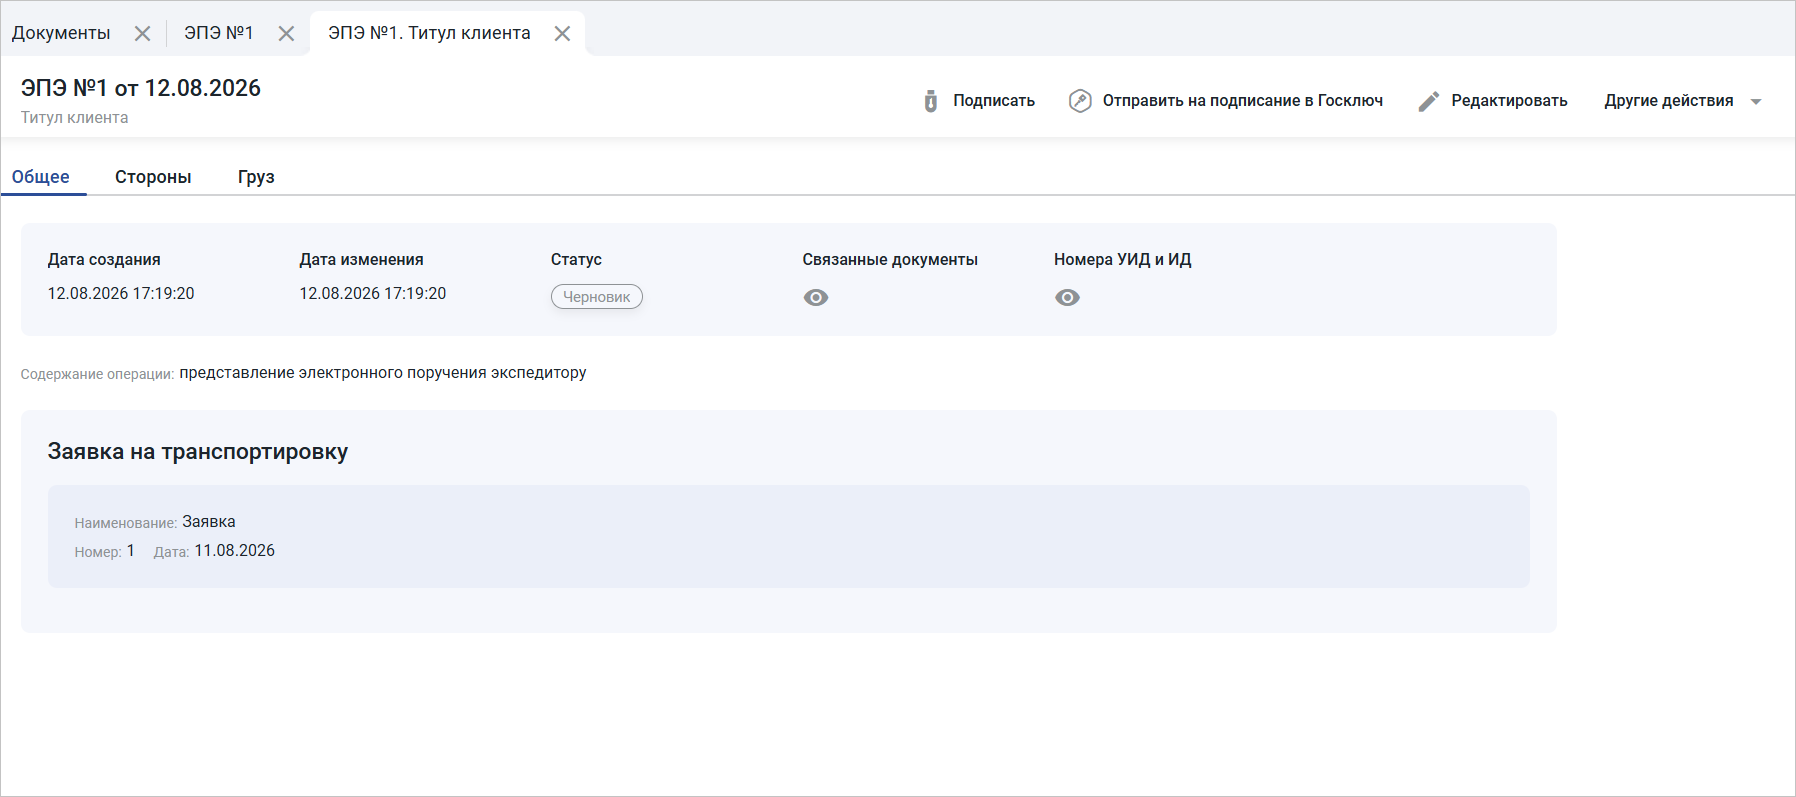Image resolution: width=1796 pixels, height=797 pixels.
Task: Click the Подписать button label
Action: pyautogui.click(x=994, y=101)
